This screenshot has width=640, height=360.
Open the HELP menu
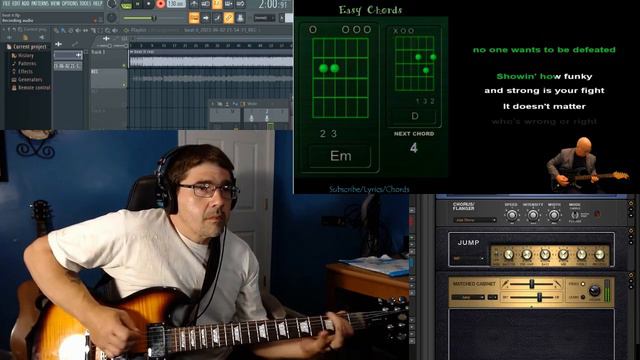(x=98, y=4)
